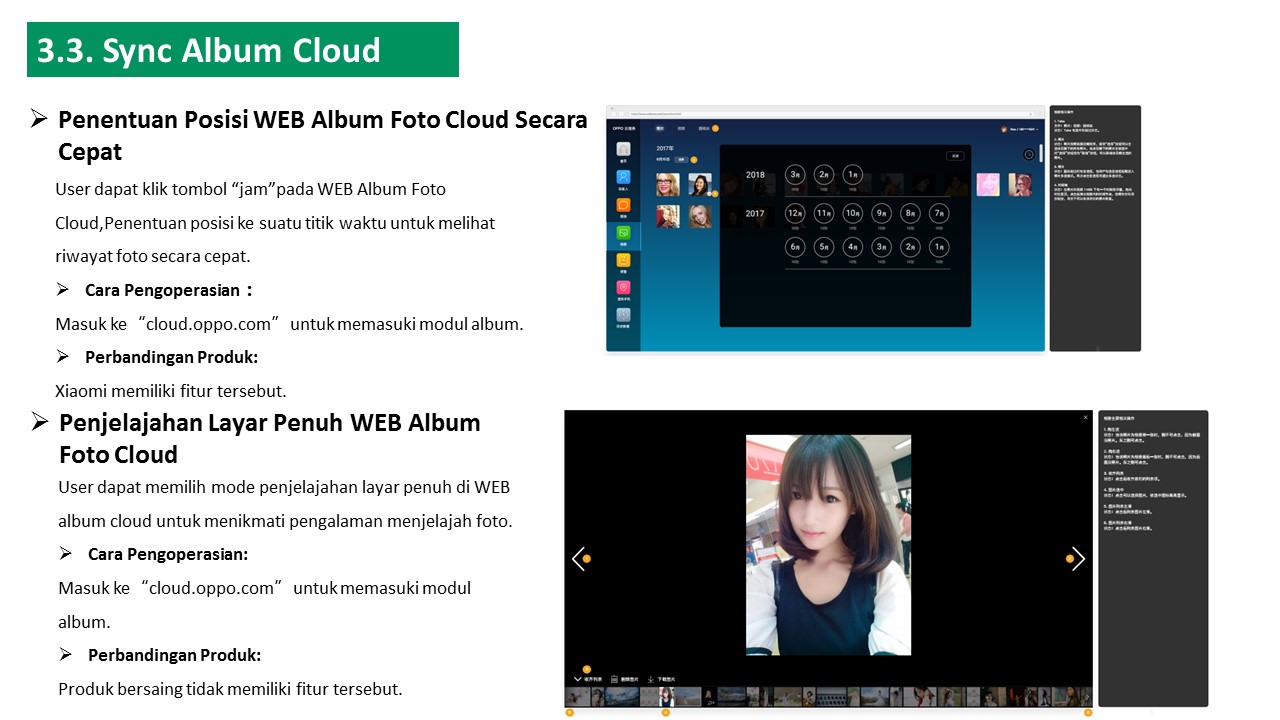
Task: Click the trash delete photo icon
Action: coord(614,679)
